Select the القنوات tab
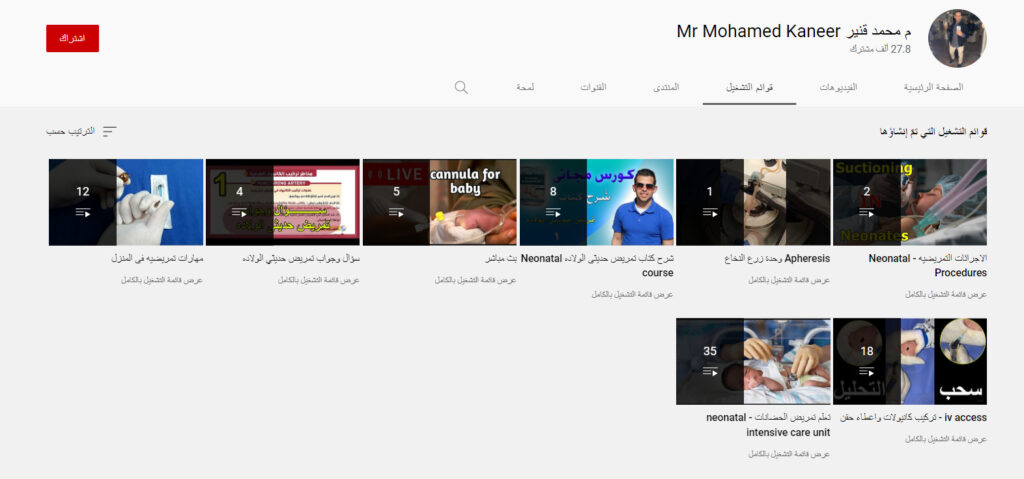Viewport: 1024px width, 479px height. pyautogui.click(x=593, y=88)
